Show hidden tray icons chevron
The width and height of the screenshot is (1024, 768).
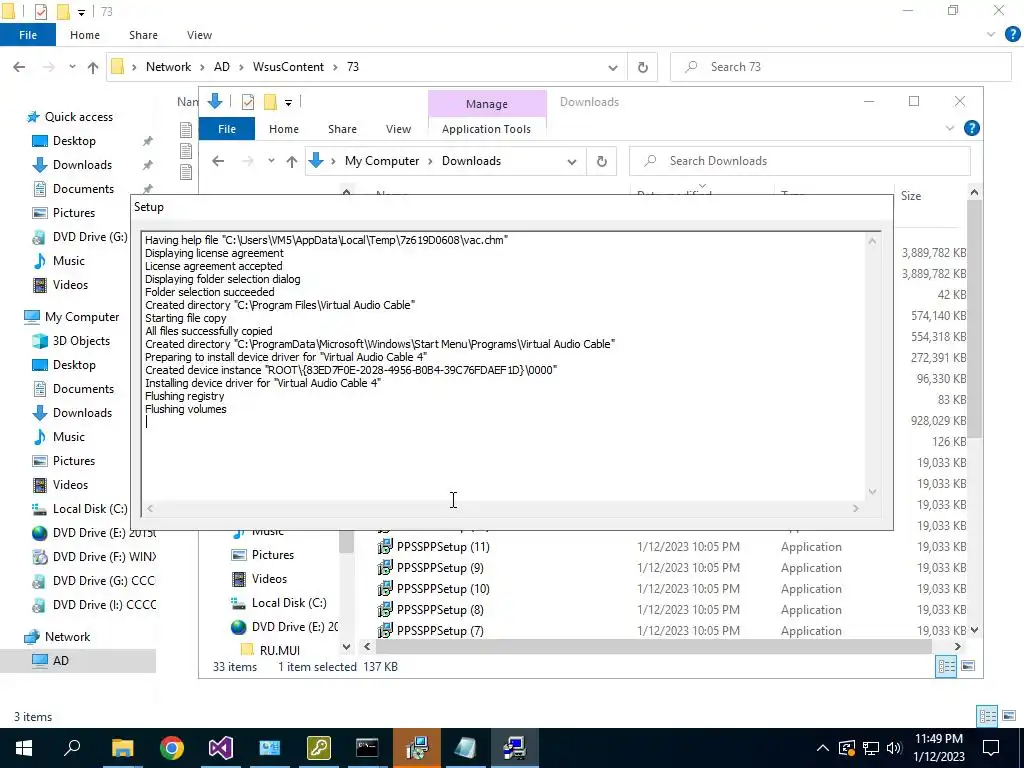tap(823, 748)
